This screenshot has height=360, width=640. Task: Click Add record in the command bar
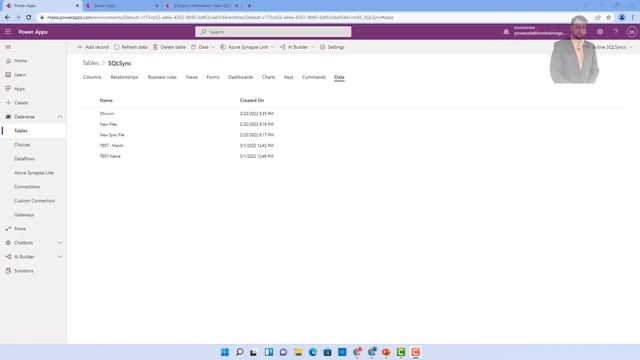pos(93,47)
